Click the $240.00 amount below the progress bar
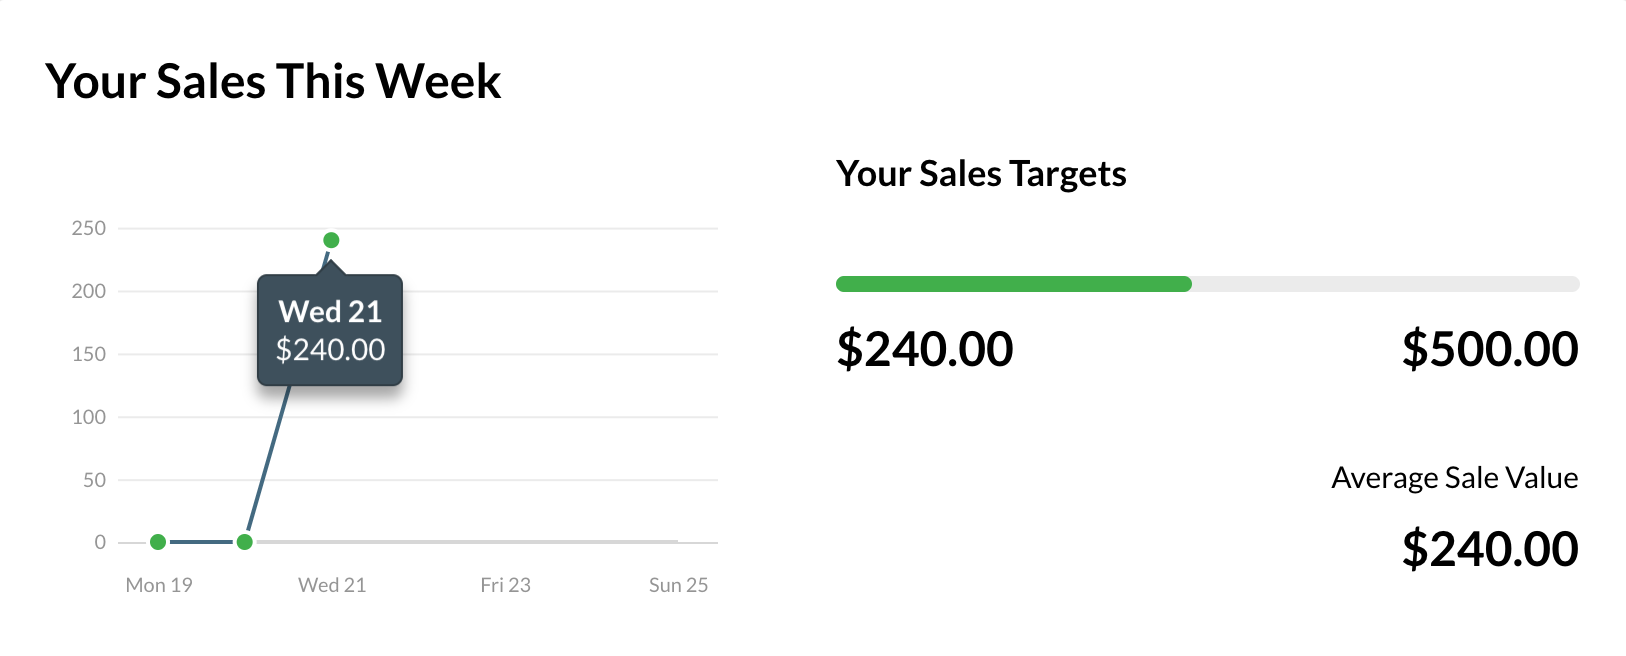The image size is (1626, 656). point(925,349)
